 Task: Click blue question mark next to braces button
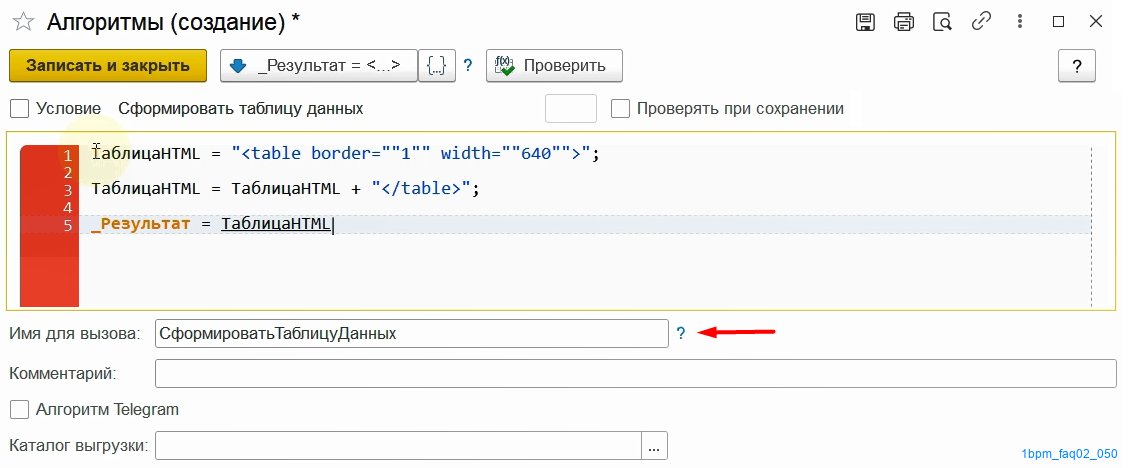467,66
